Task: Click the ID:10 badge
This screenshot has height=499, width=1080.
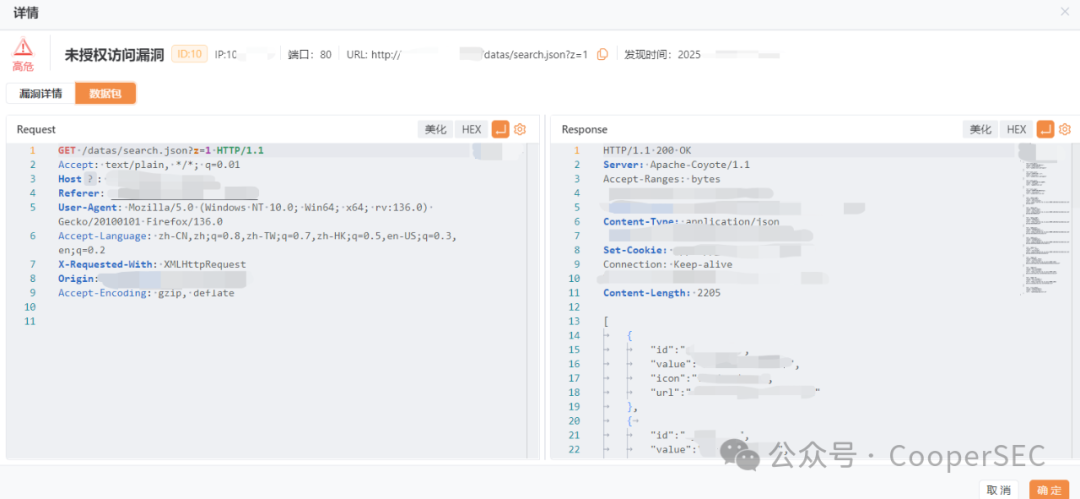Action: coord(189,54)
